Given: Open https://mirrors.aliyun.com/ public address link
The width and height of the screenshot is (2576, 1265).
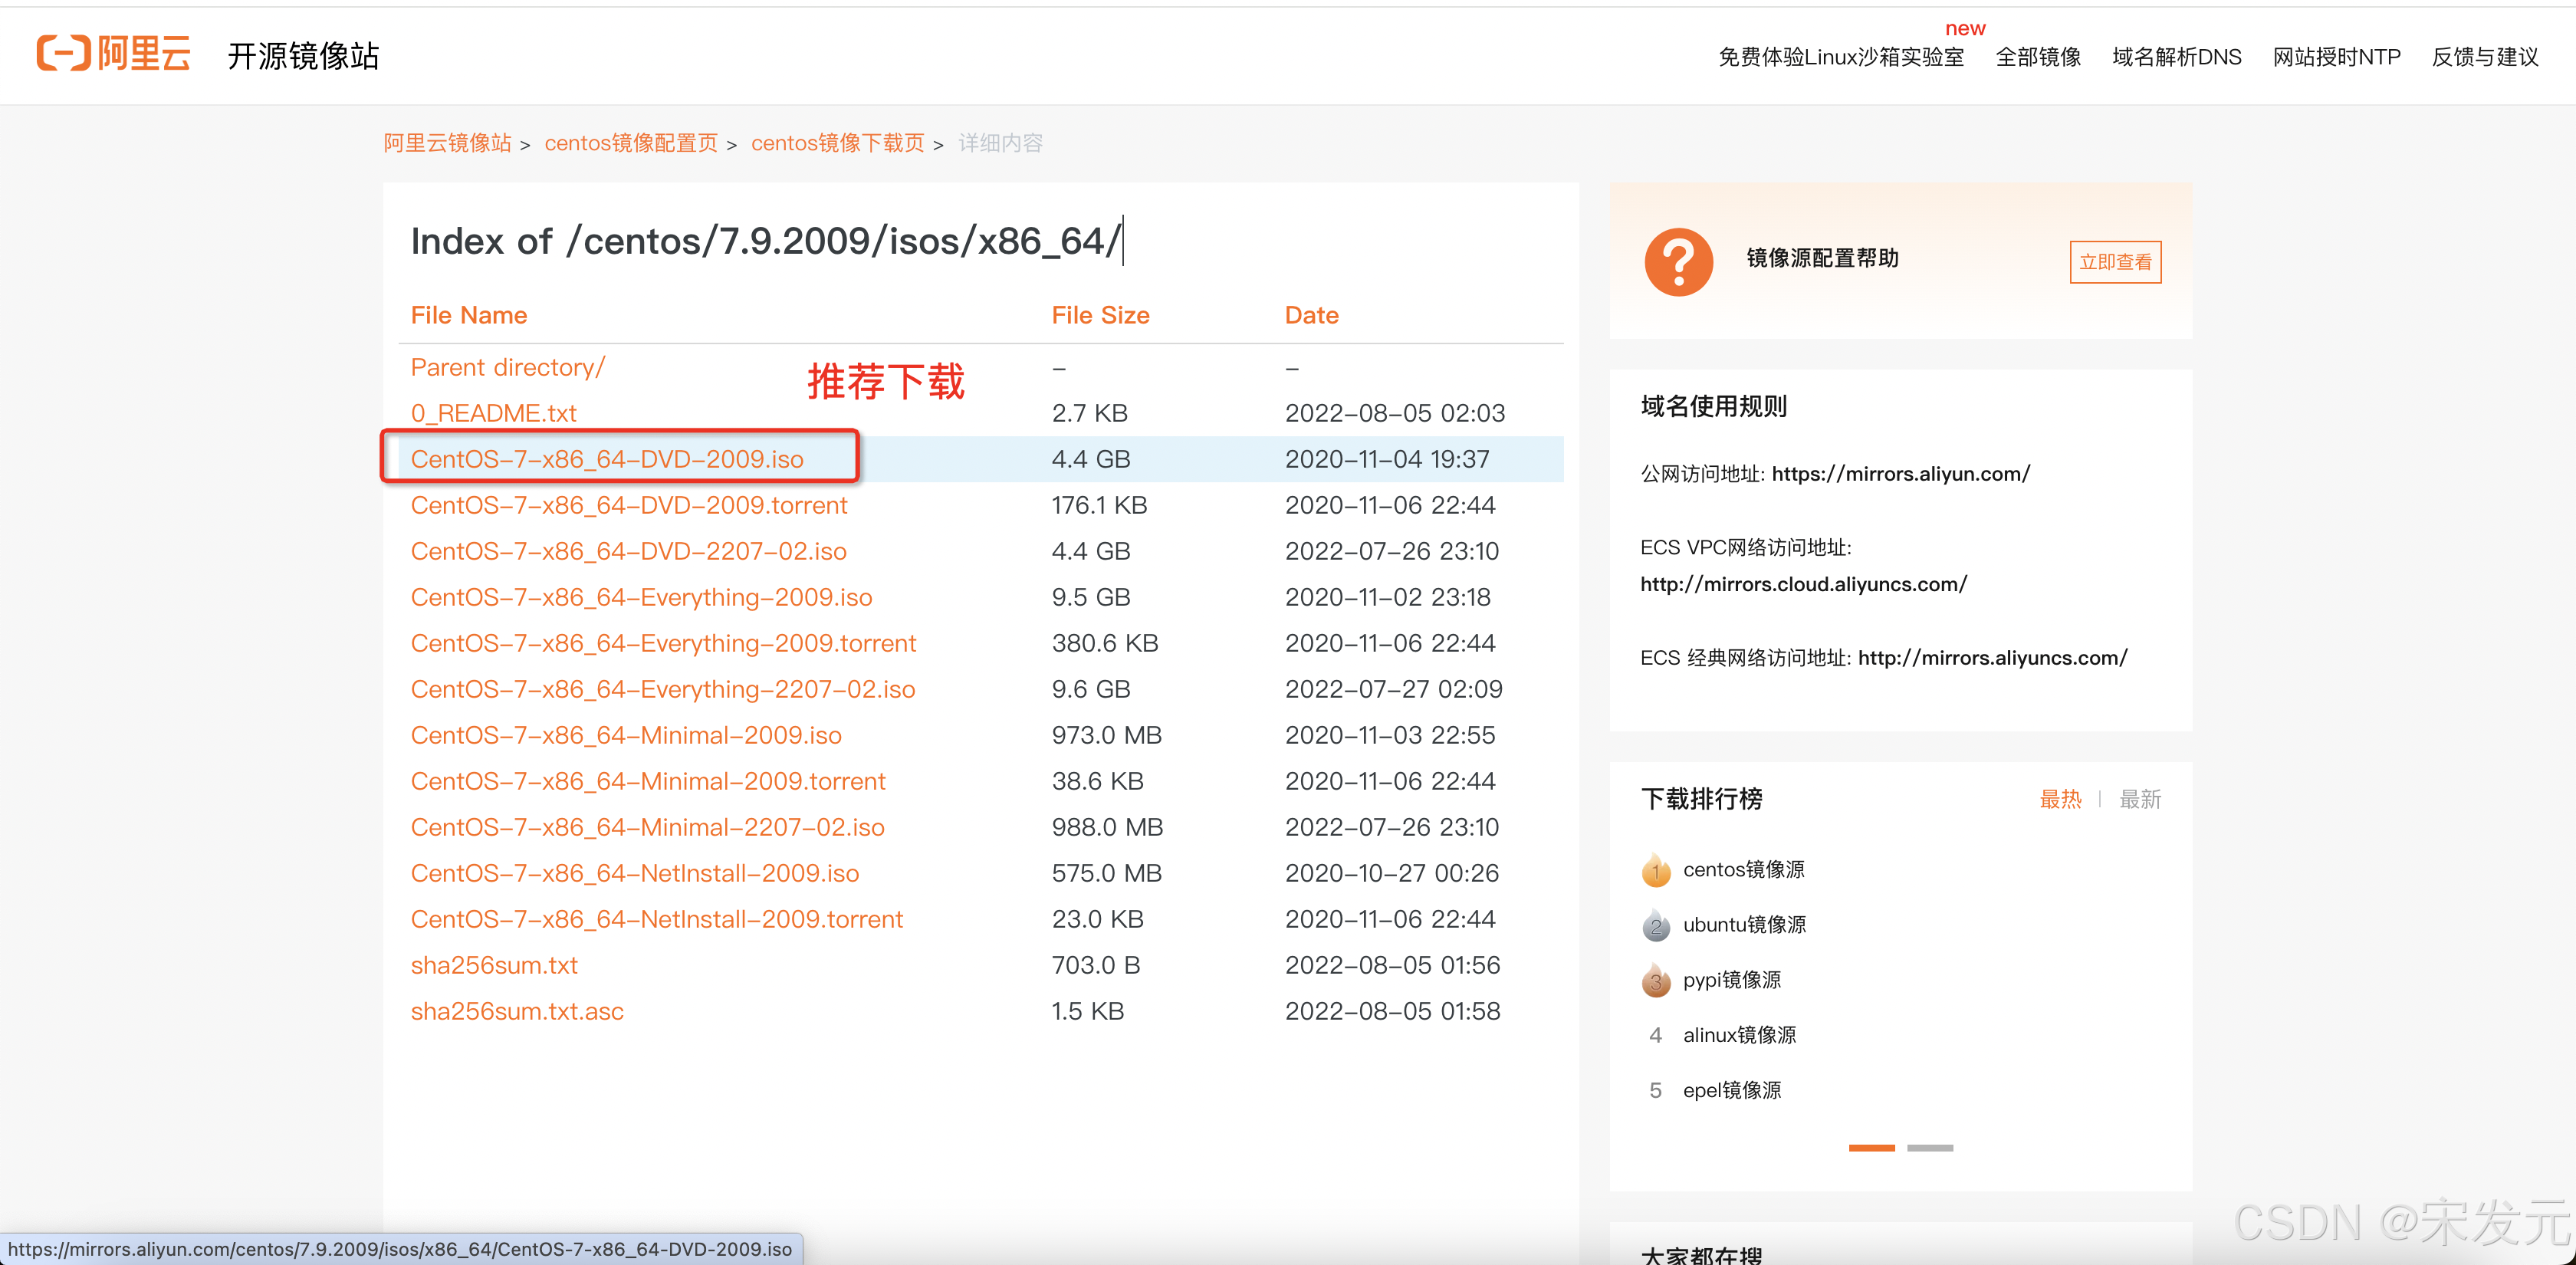Looking at the screenshot, I should coord(1901,474).
